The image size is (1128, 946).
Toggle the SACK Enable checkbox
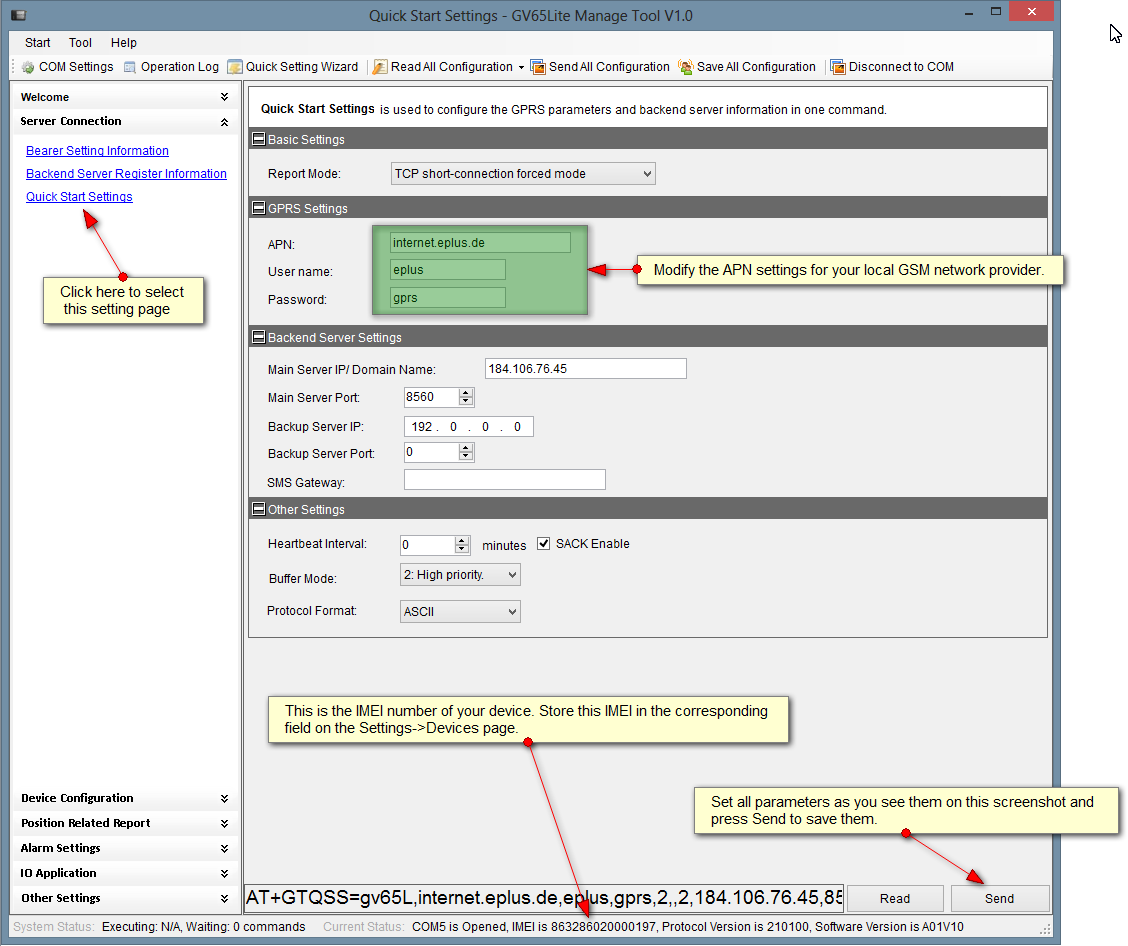(x=544, y=544)
